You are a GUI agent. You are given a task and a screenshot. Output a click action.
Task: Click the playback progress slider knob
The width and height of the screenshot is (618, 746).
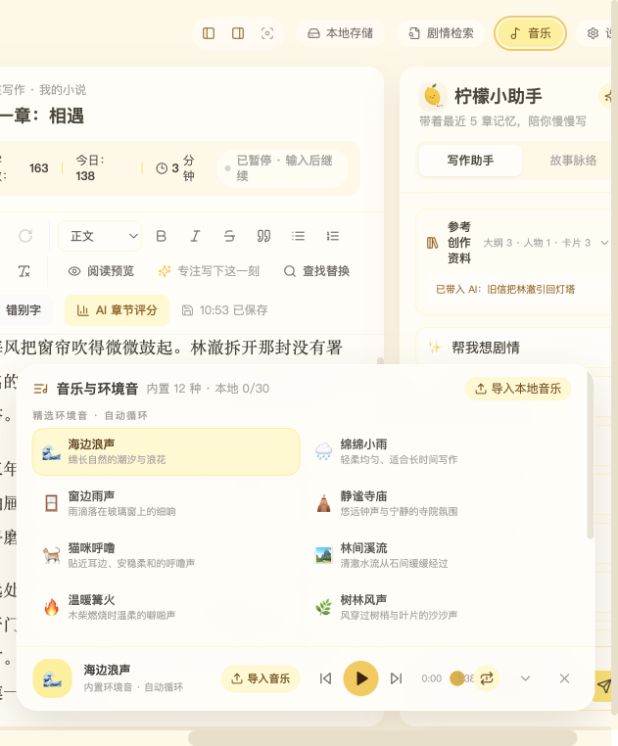click(457, 678)
